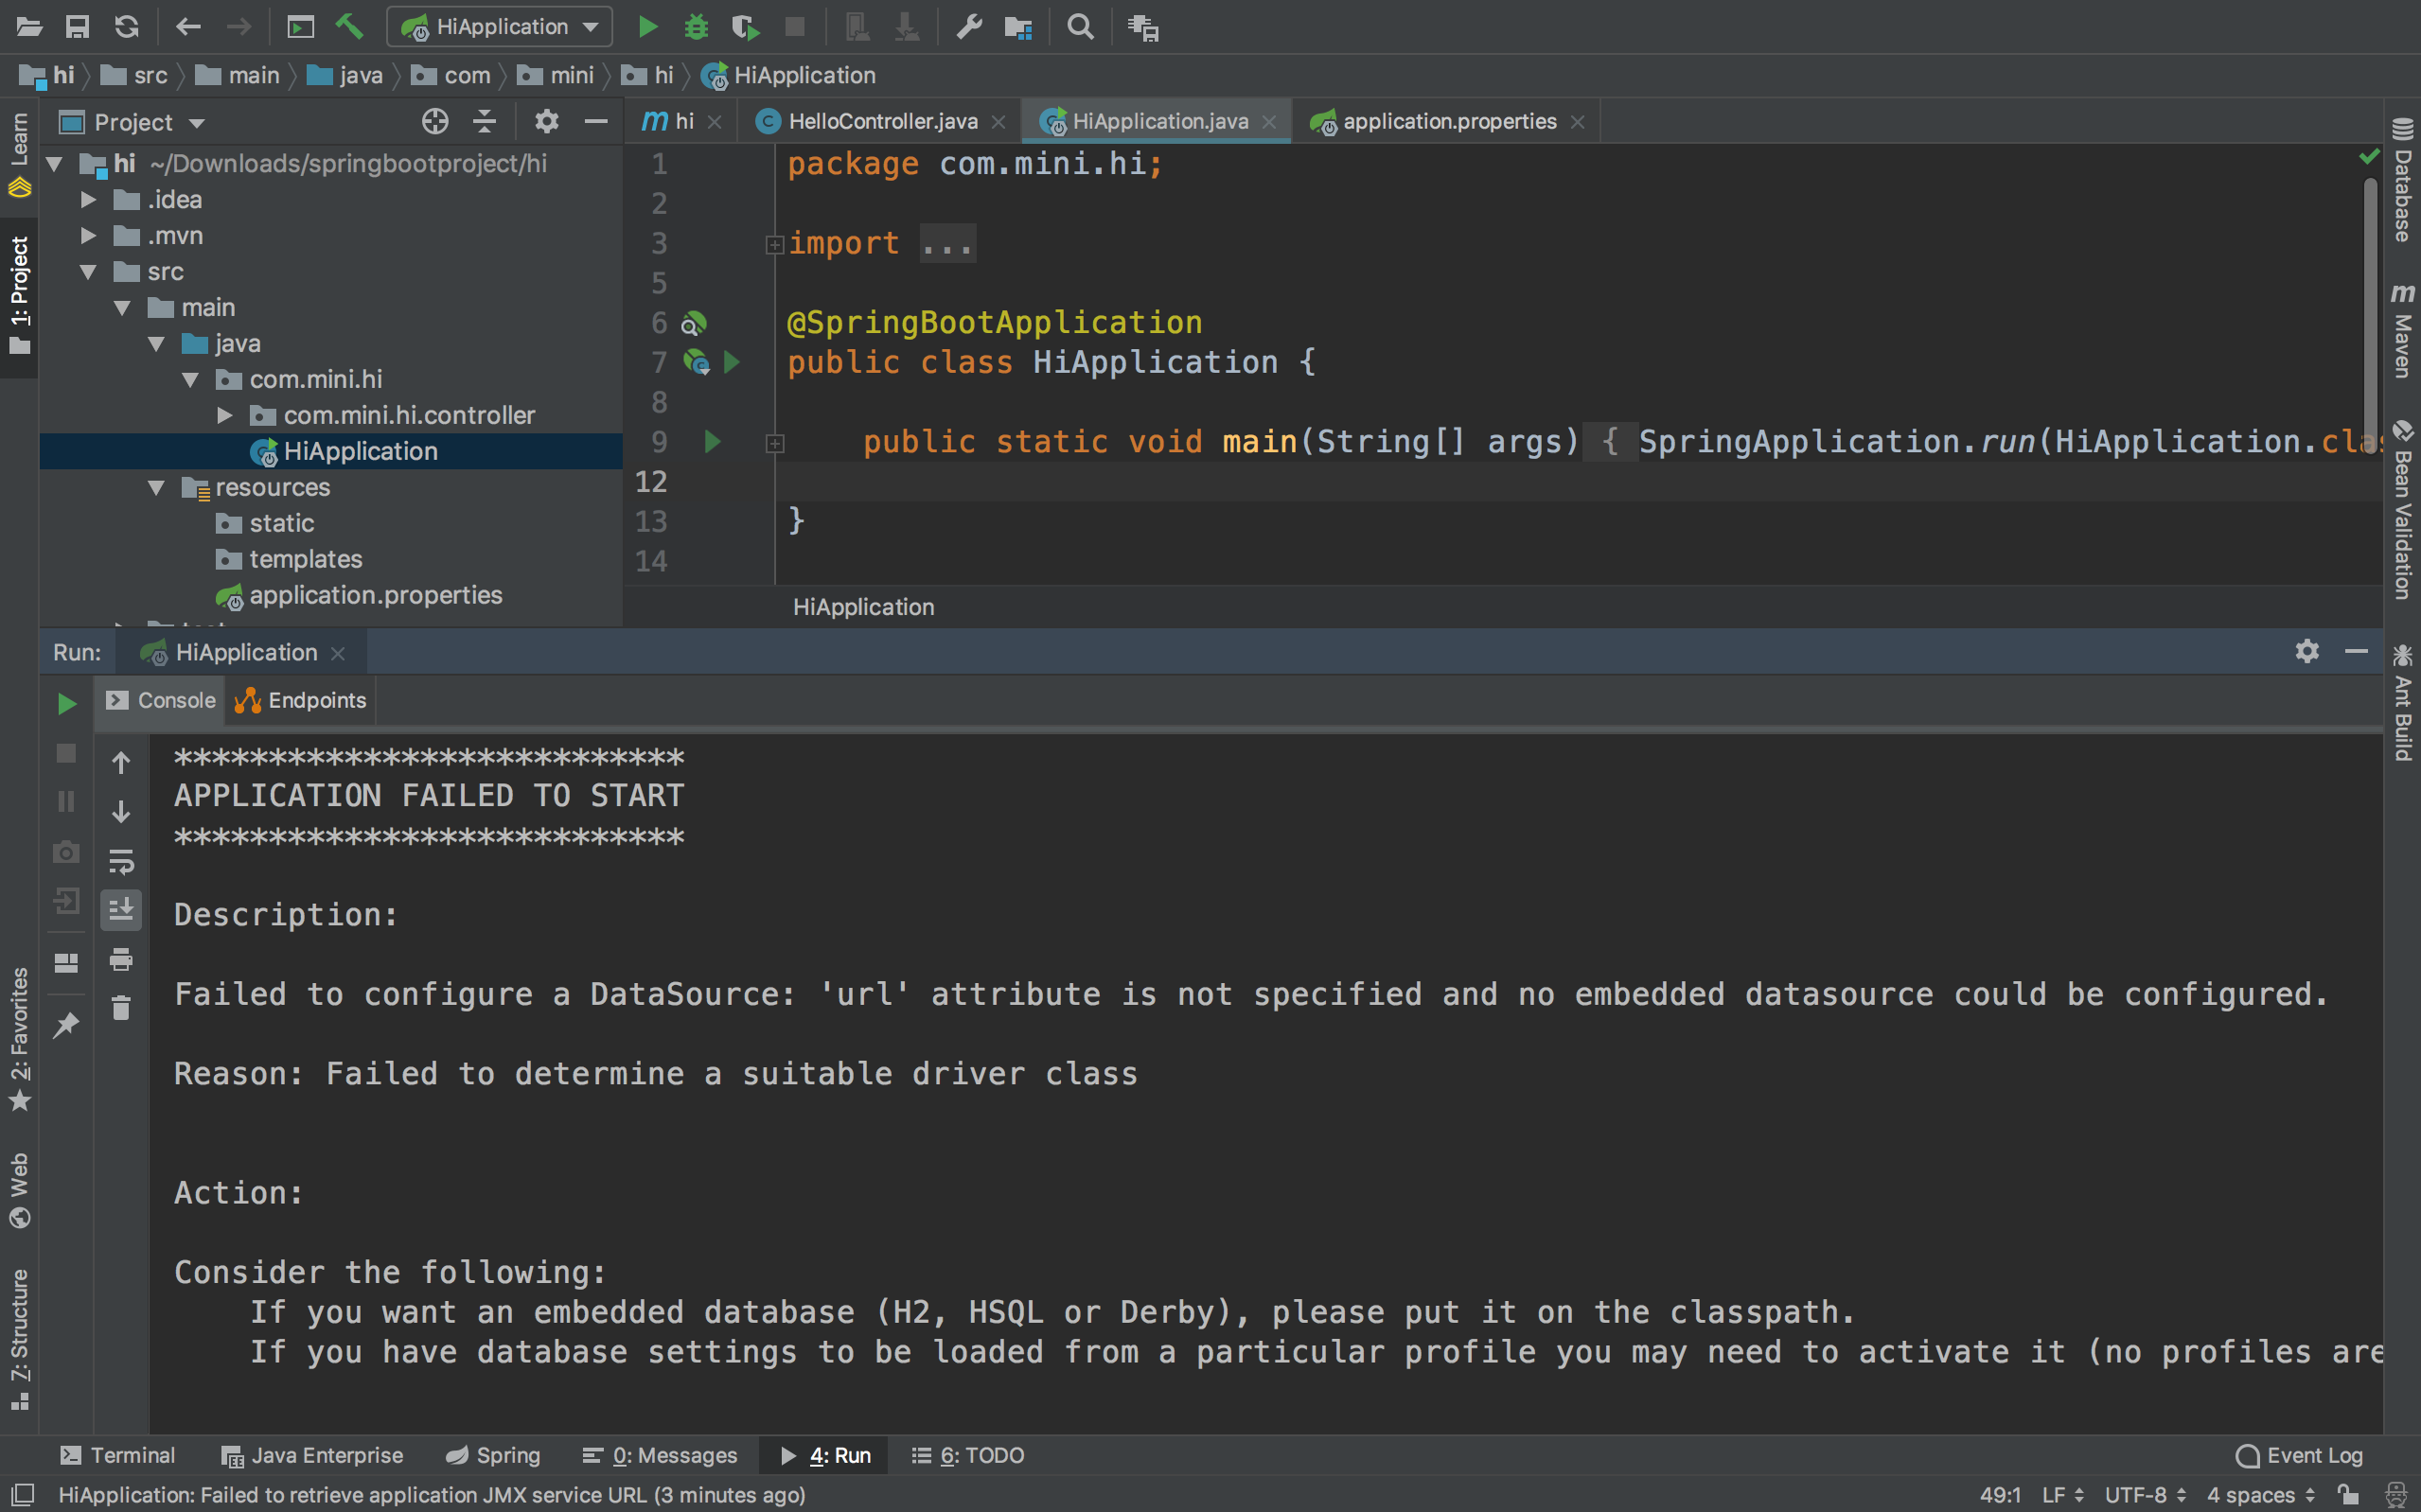Expand the com.mini.hi.controller package
2421x1512 pixels.
pos(225,415)
